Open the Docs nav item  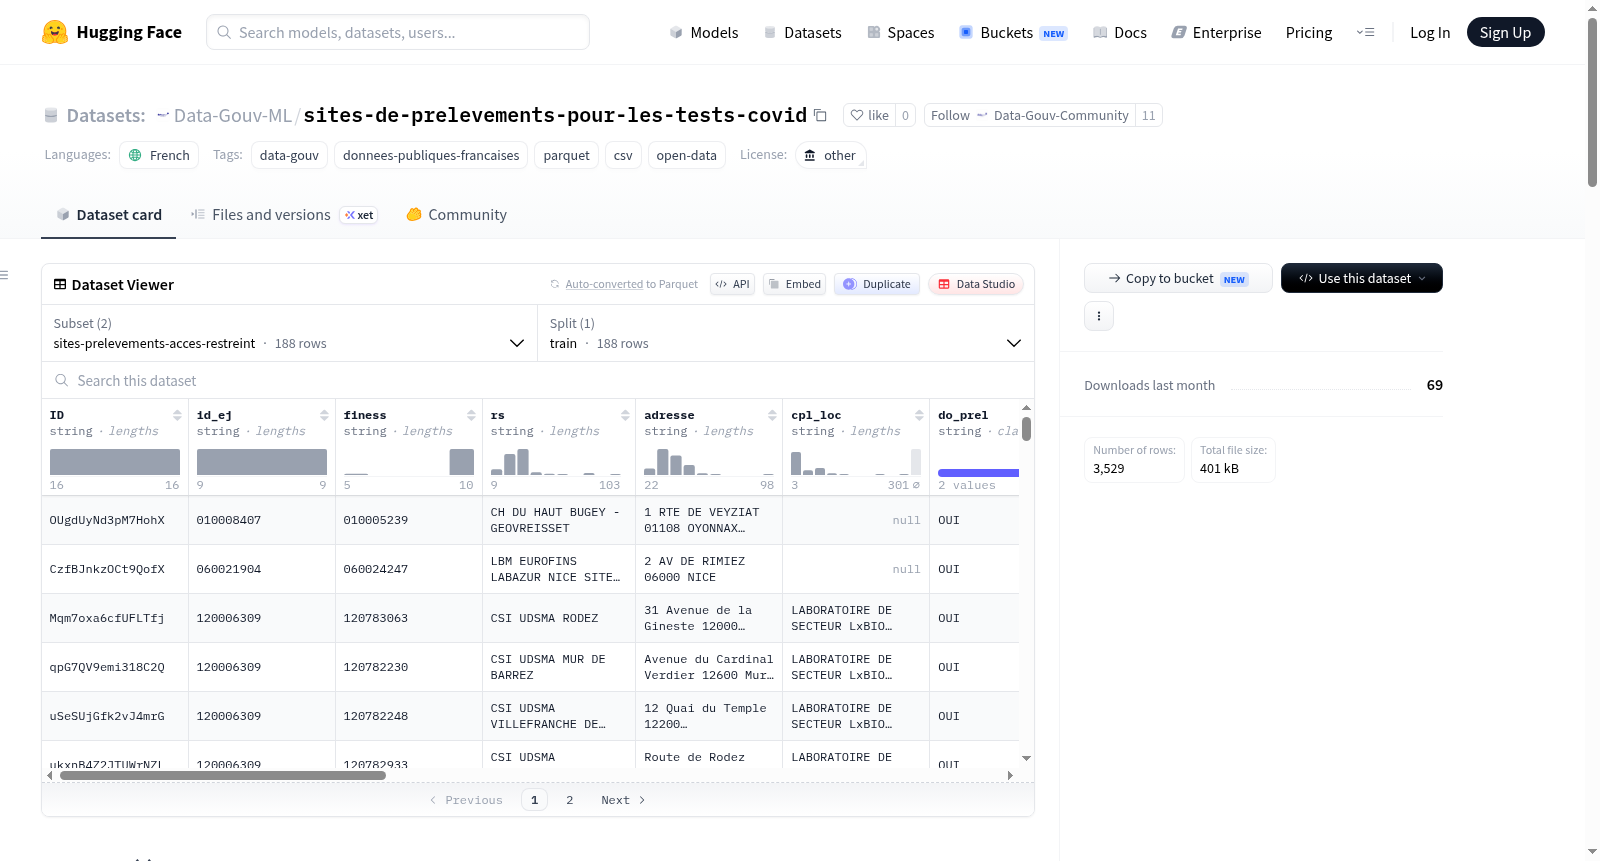1120,32
